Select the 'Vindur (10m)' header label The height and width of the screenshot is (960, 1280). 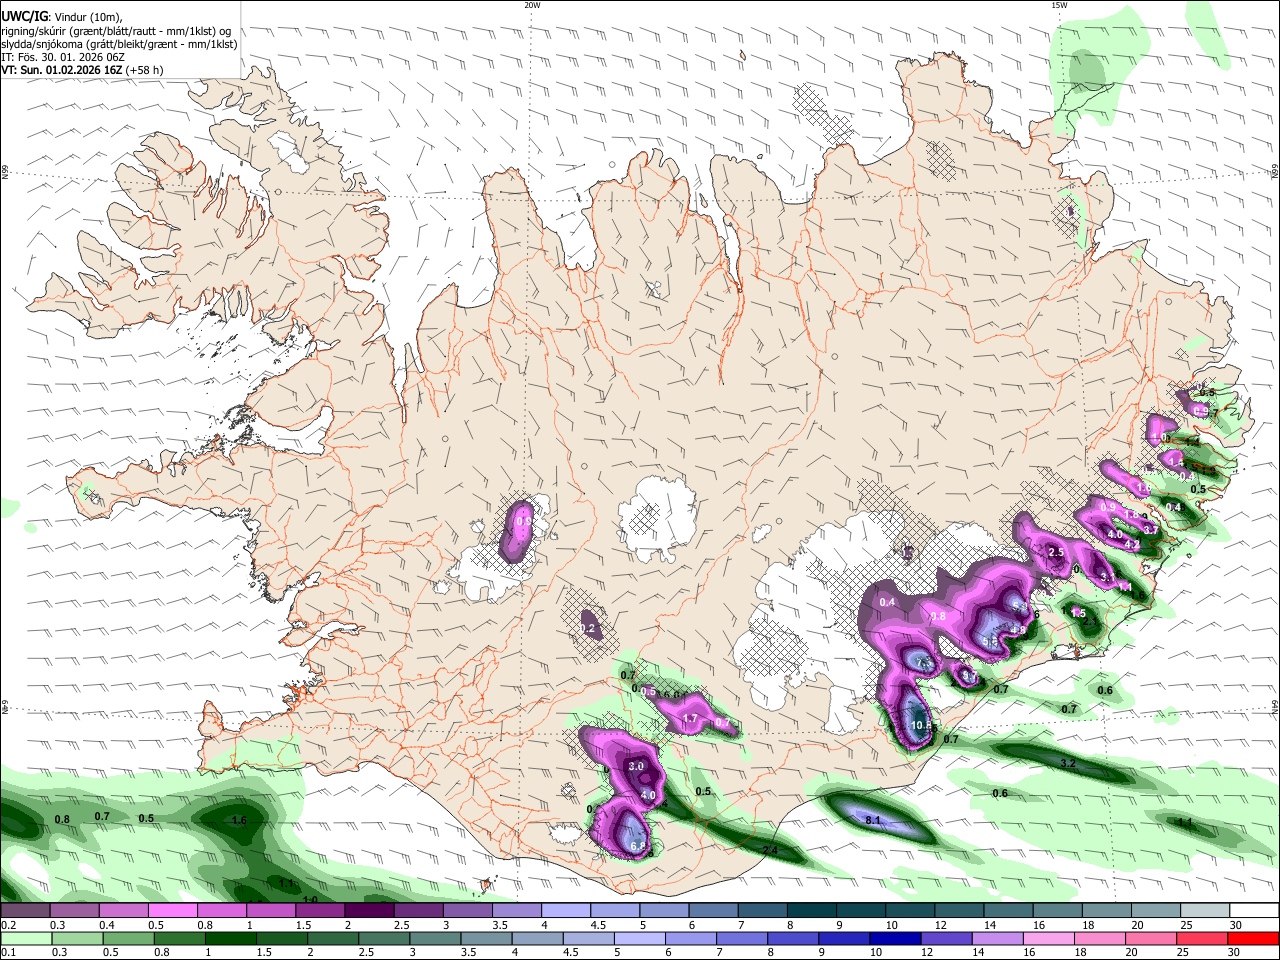(x=88, y=17)
